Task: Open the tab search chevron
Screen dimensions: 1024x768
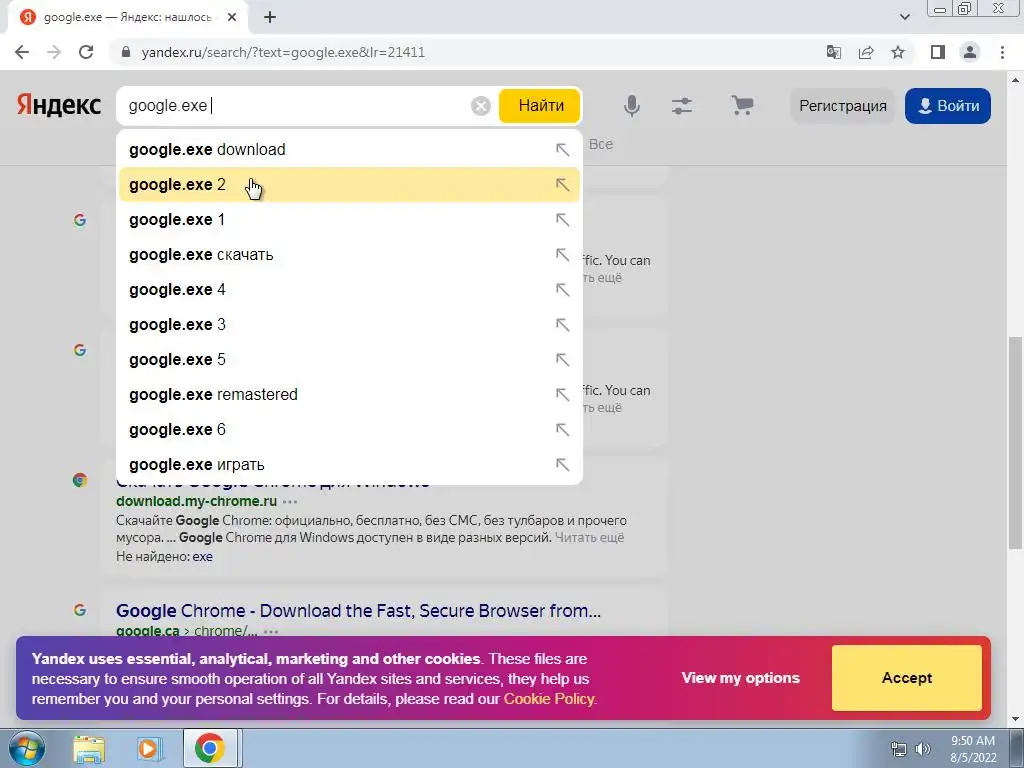Action: pyautogui.click(x=904, y=17)
